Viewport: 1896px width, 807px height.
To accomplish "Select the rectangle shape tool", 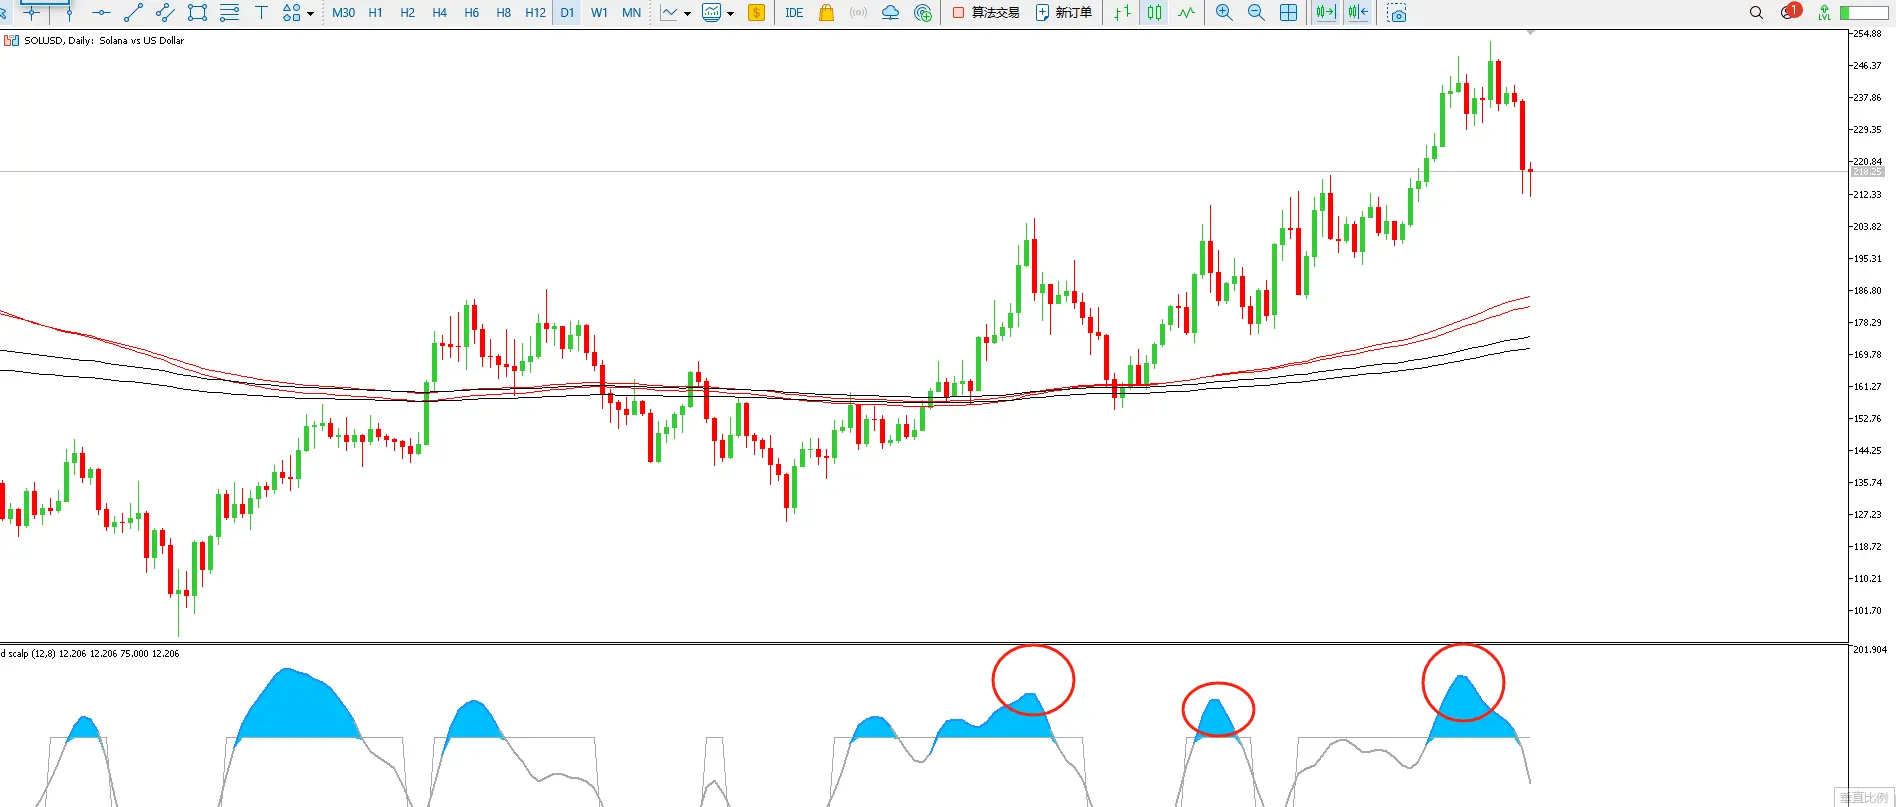I will click(197, 13).
